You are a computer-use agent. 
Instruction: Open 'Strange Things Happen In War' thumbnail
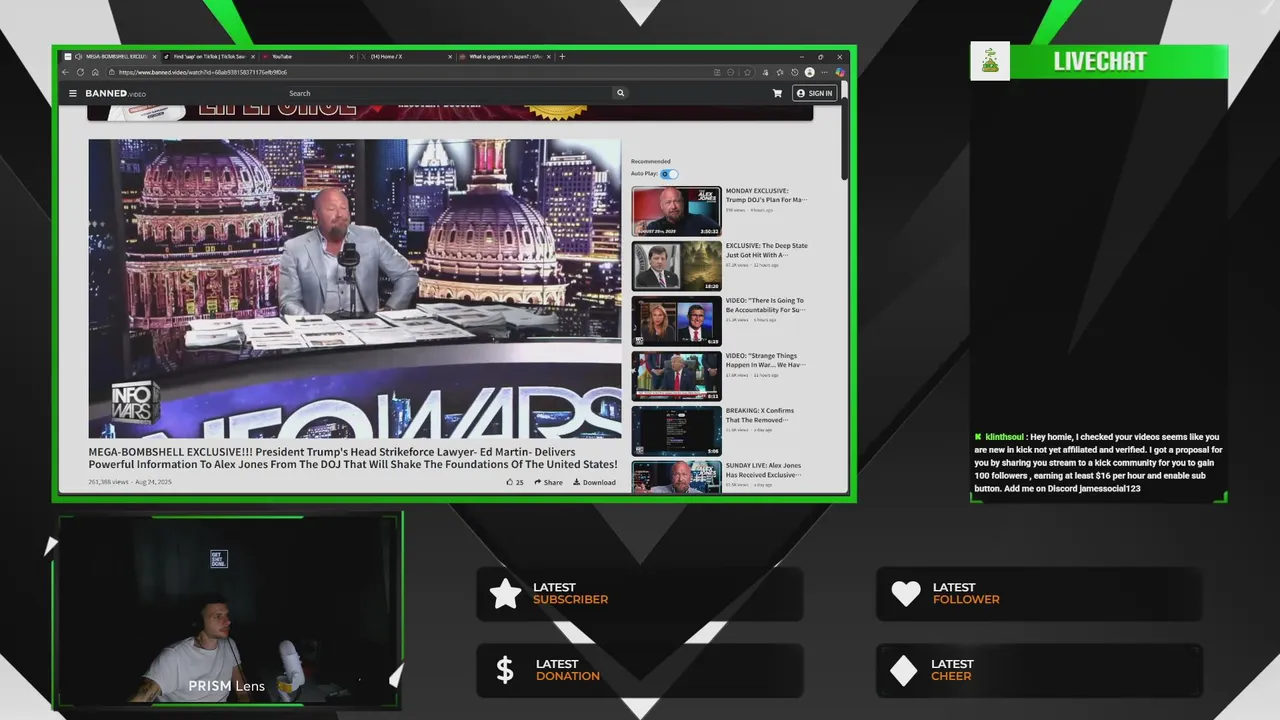pos(676,376)
